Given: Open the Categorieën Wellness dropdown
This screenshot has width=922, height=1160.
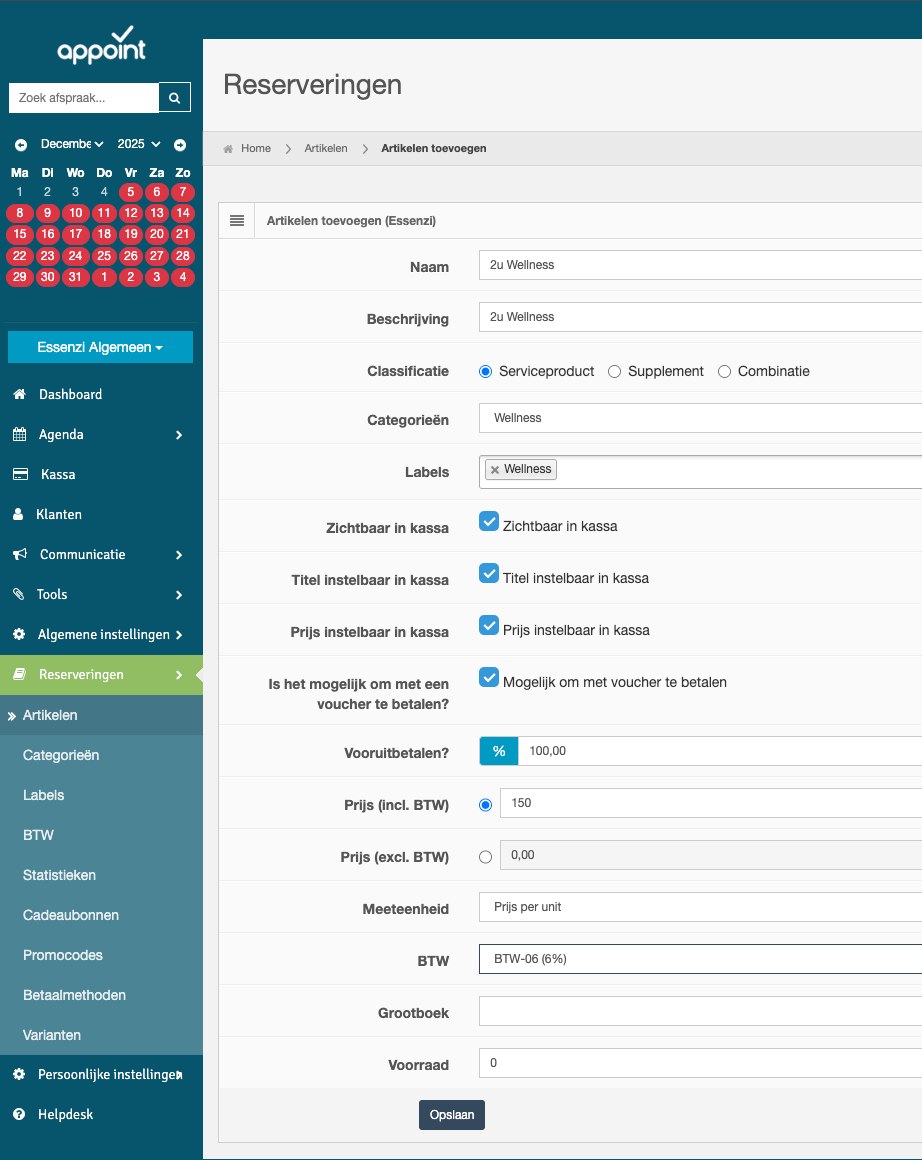Looking at the screenshot, I should point(700,418).
